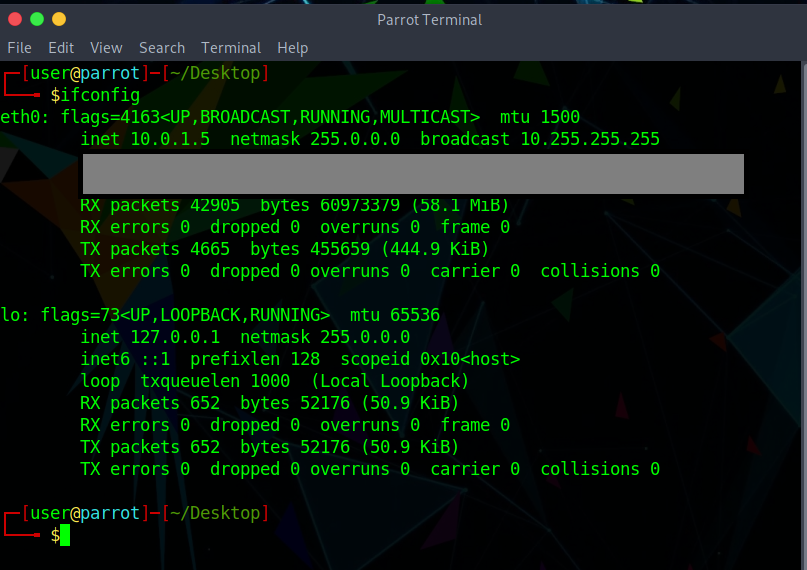Click the red close window button
This screenshot has width=807, height=570.
(x=15, y=19)
